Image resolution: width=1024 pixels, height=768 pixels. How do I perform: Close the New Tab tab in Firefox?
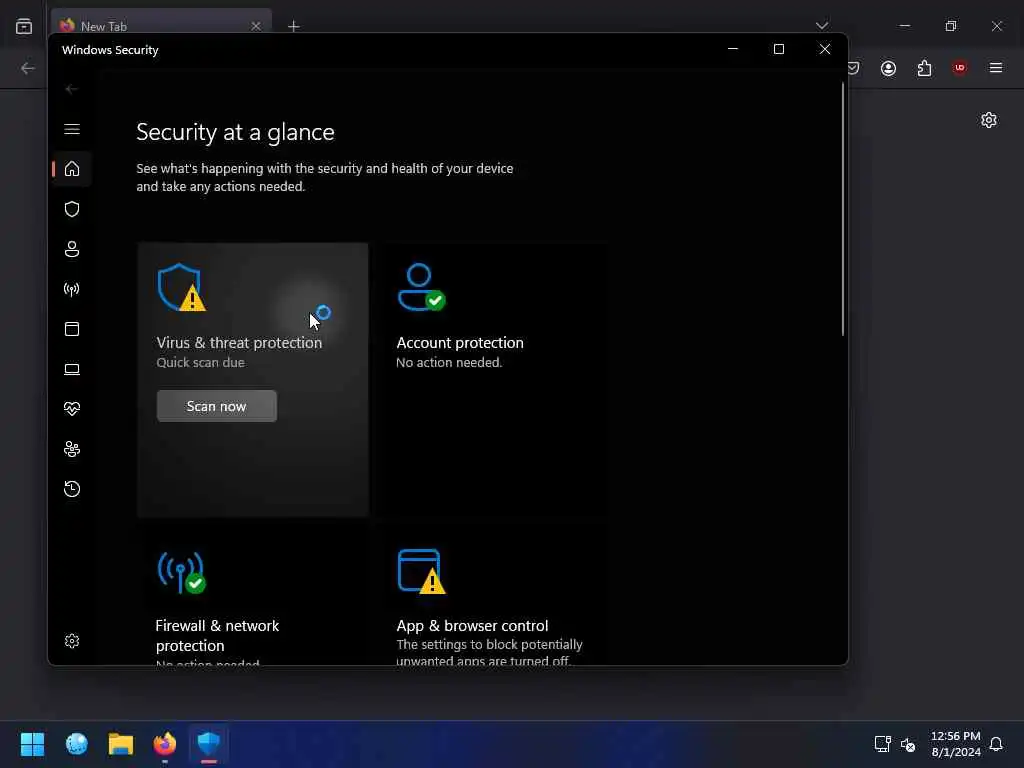[x=256, y=26]
